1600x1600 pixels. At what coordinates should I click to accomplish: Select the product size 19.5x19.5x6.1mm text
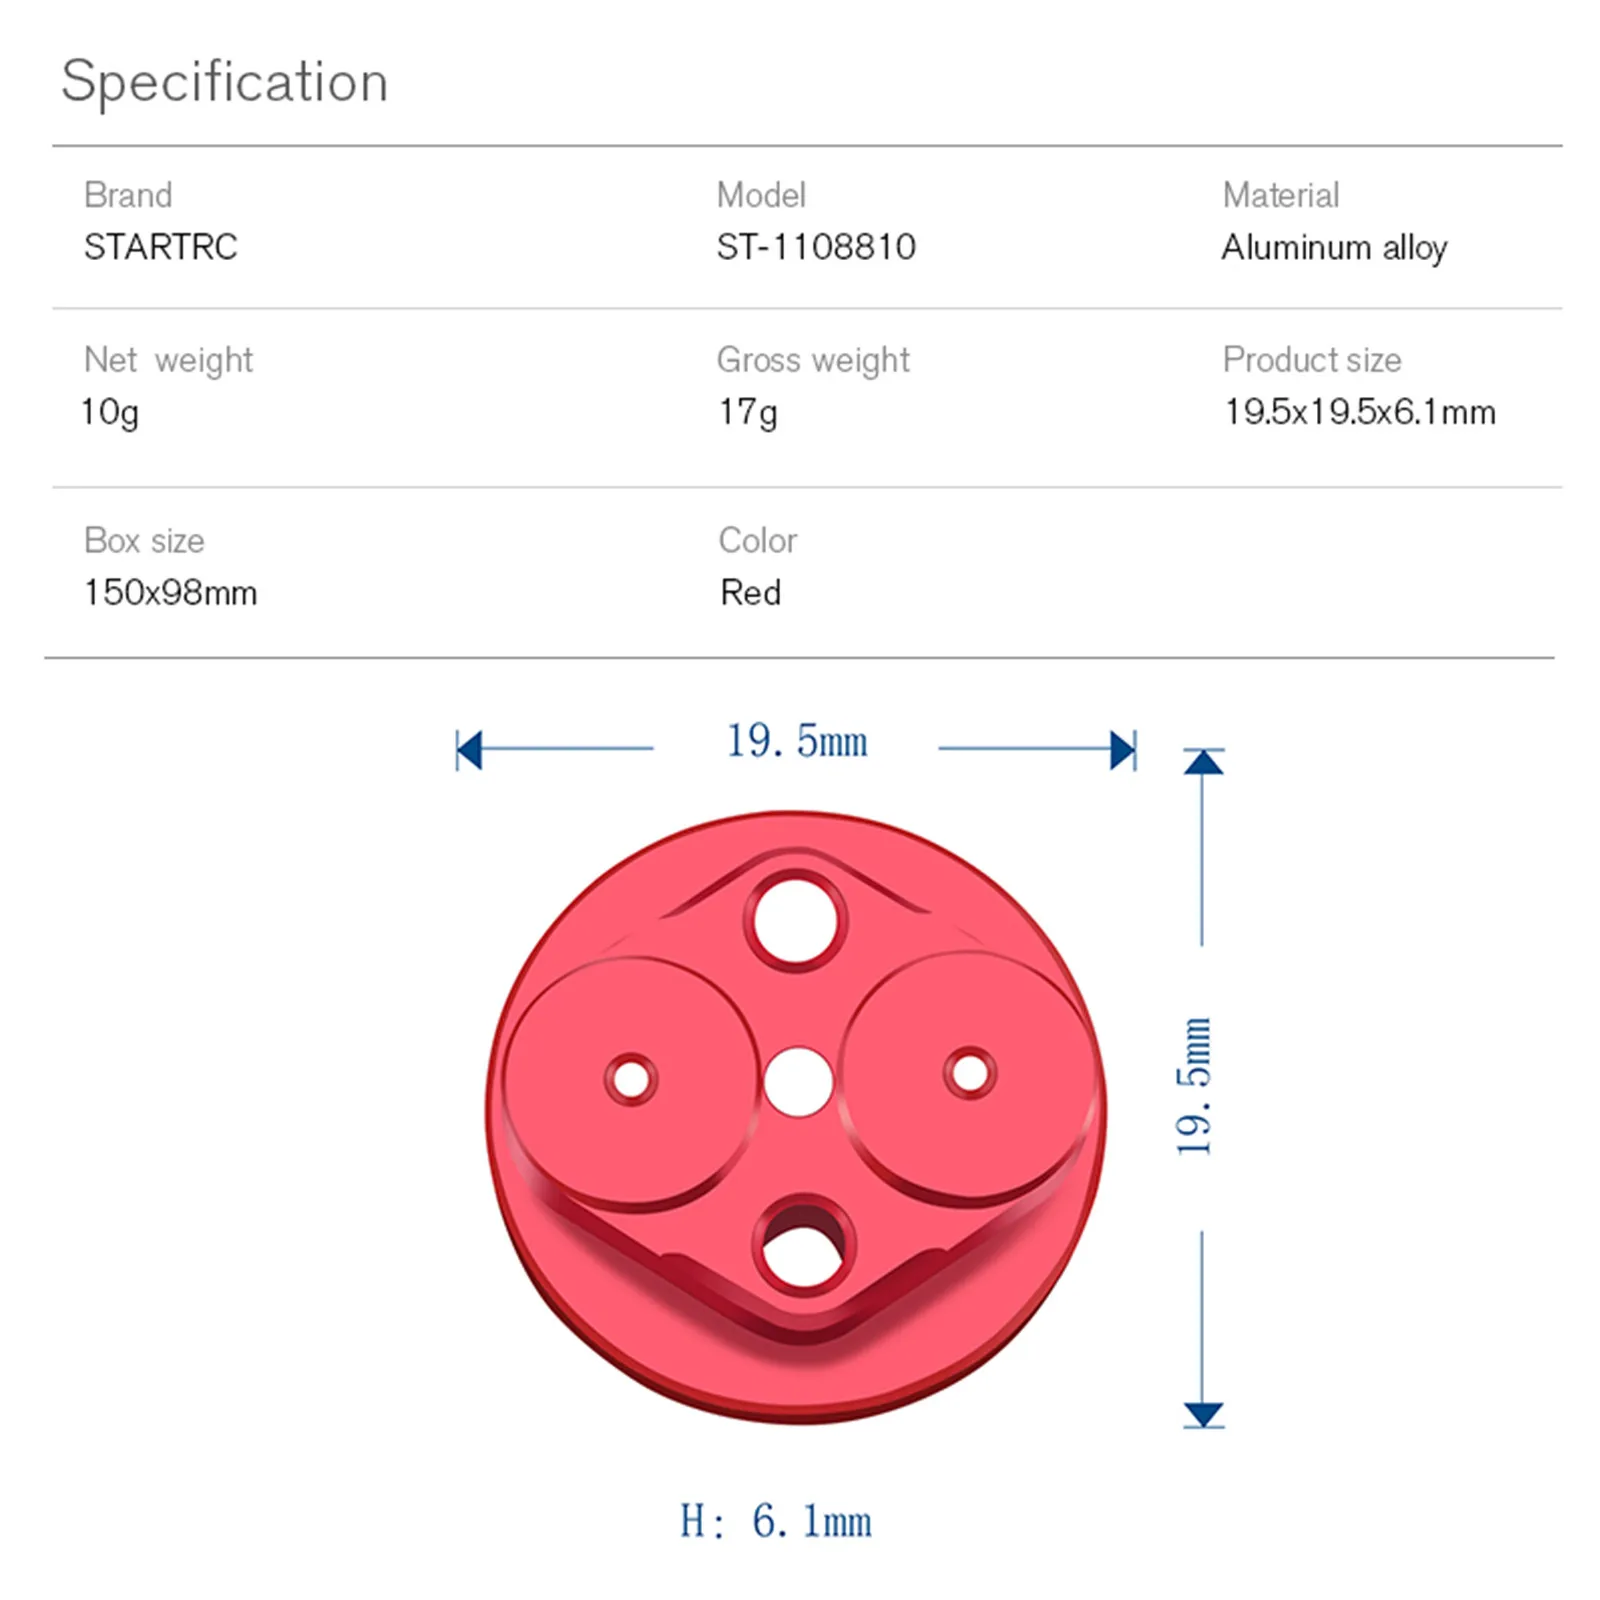coord(1360,412)
